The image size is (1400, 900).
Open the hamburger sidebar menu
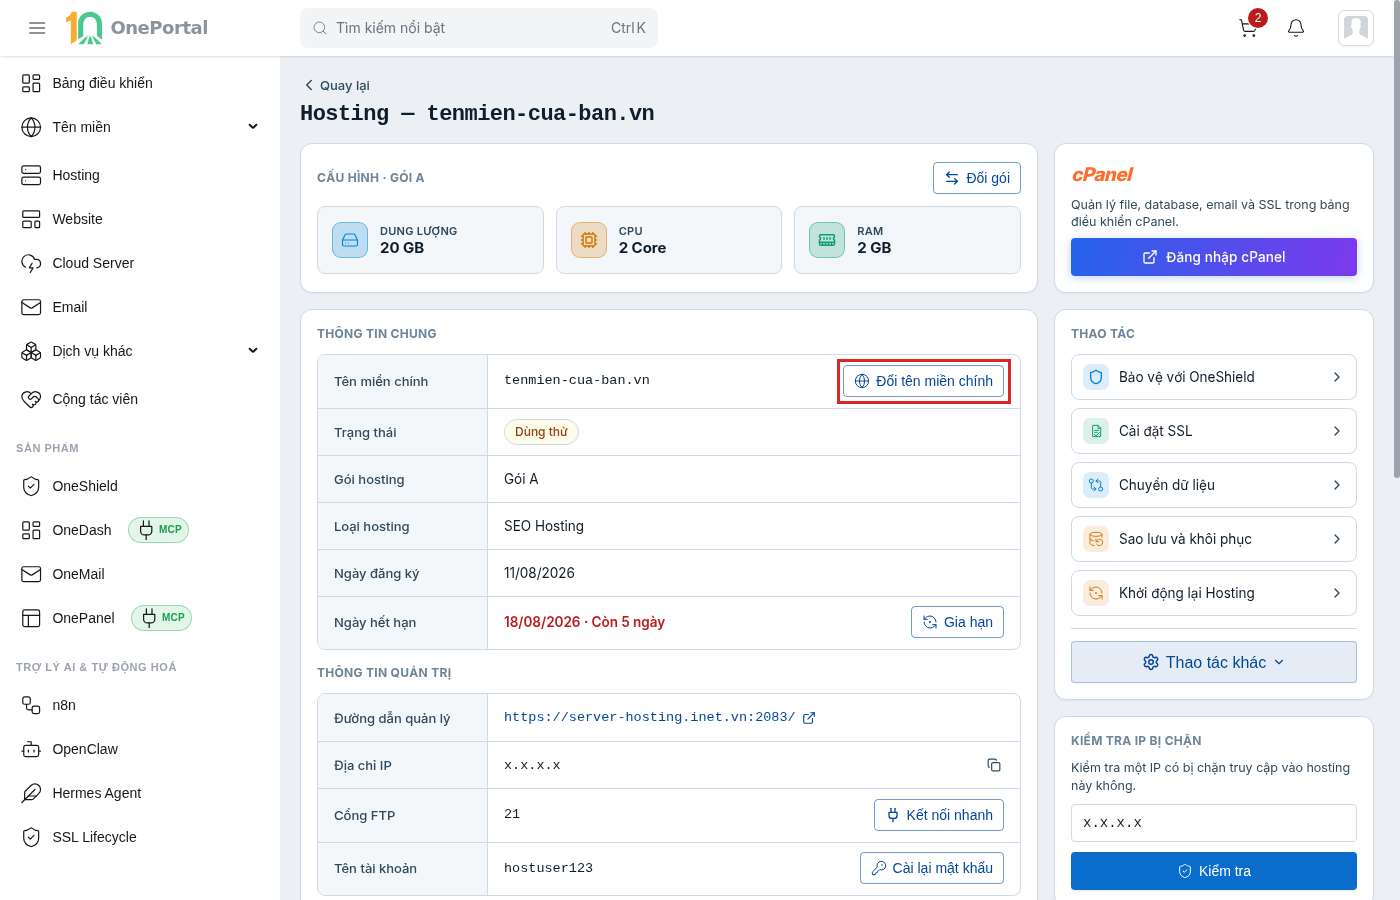click(37, 28)
